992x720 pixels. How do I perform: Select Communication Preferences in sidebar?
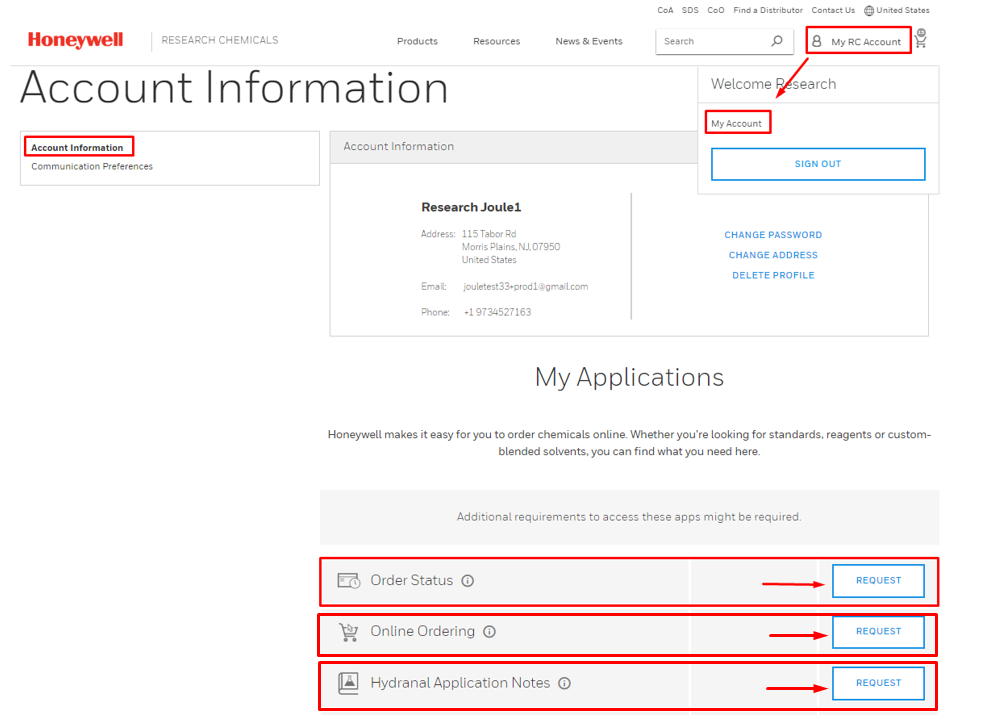click(x=92, y=167)
